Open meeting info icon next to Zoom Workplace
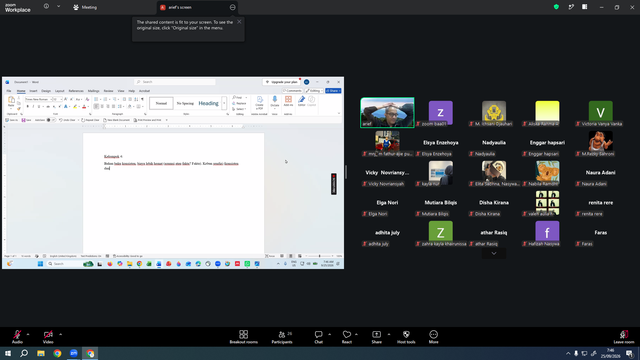The width and height of the screenshot is (640, 360). (46, 7)
